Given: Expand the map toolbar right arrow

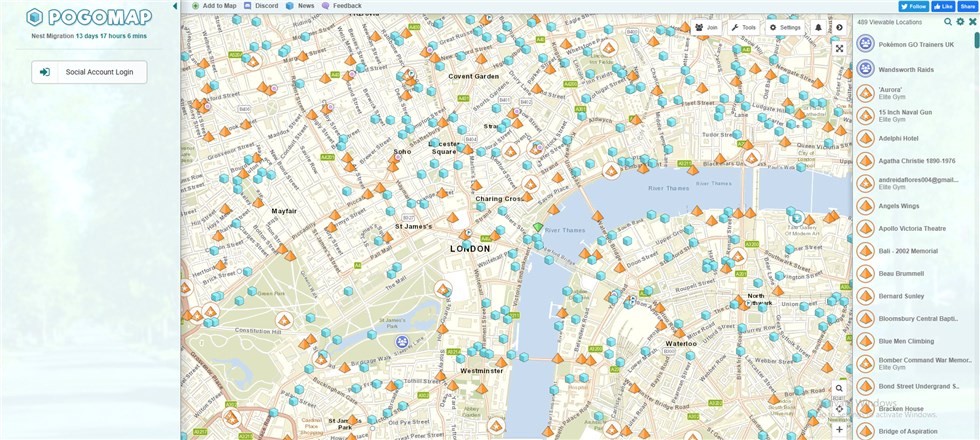Looking at the screenshot, I should point(839,28).
